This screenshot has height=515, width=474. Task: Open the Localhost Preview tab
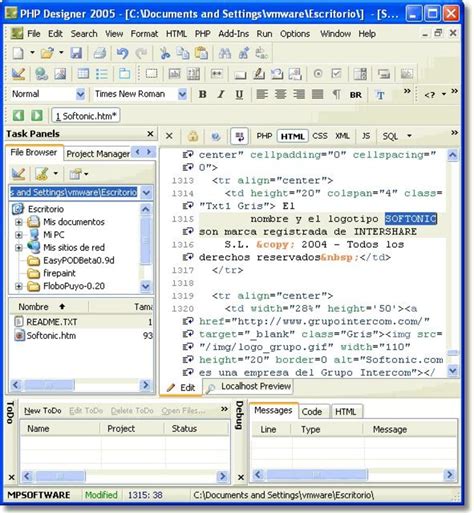pyautogui.click(x=248, y=387)
